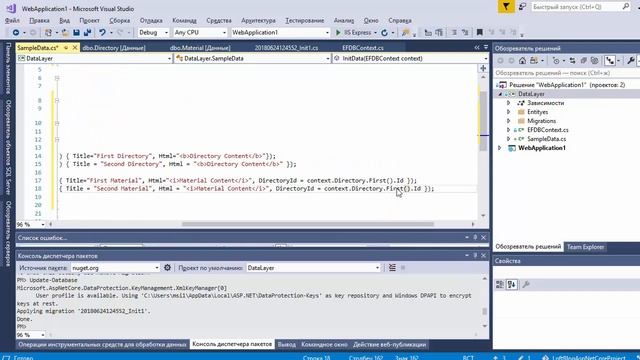This screenshot has height=360, width=640.
Task: Switch to EFDBContext.cs tab
Action: [x=363, y=48]
